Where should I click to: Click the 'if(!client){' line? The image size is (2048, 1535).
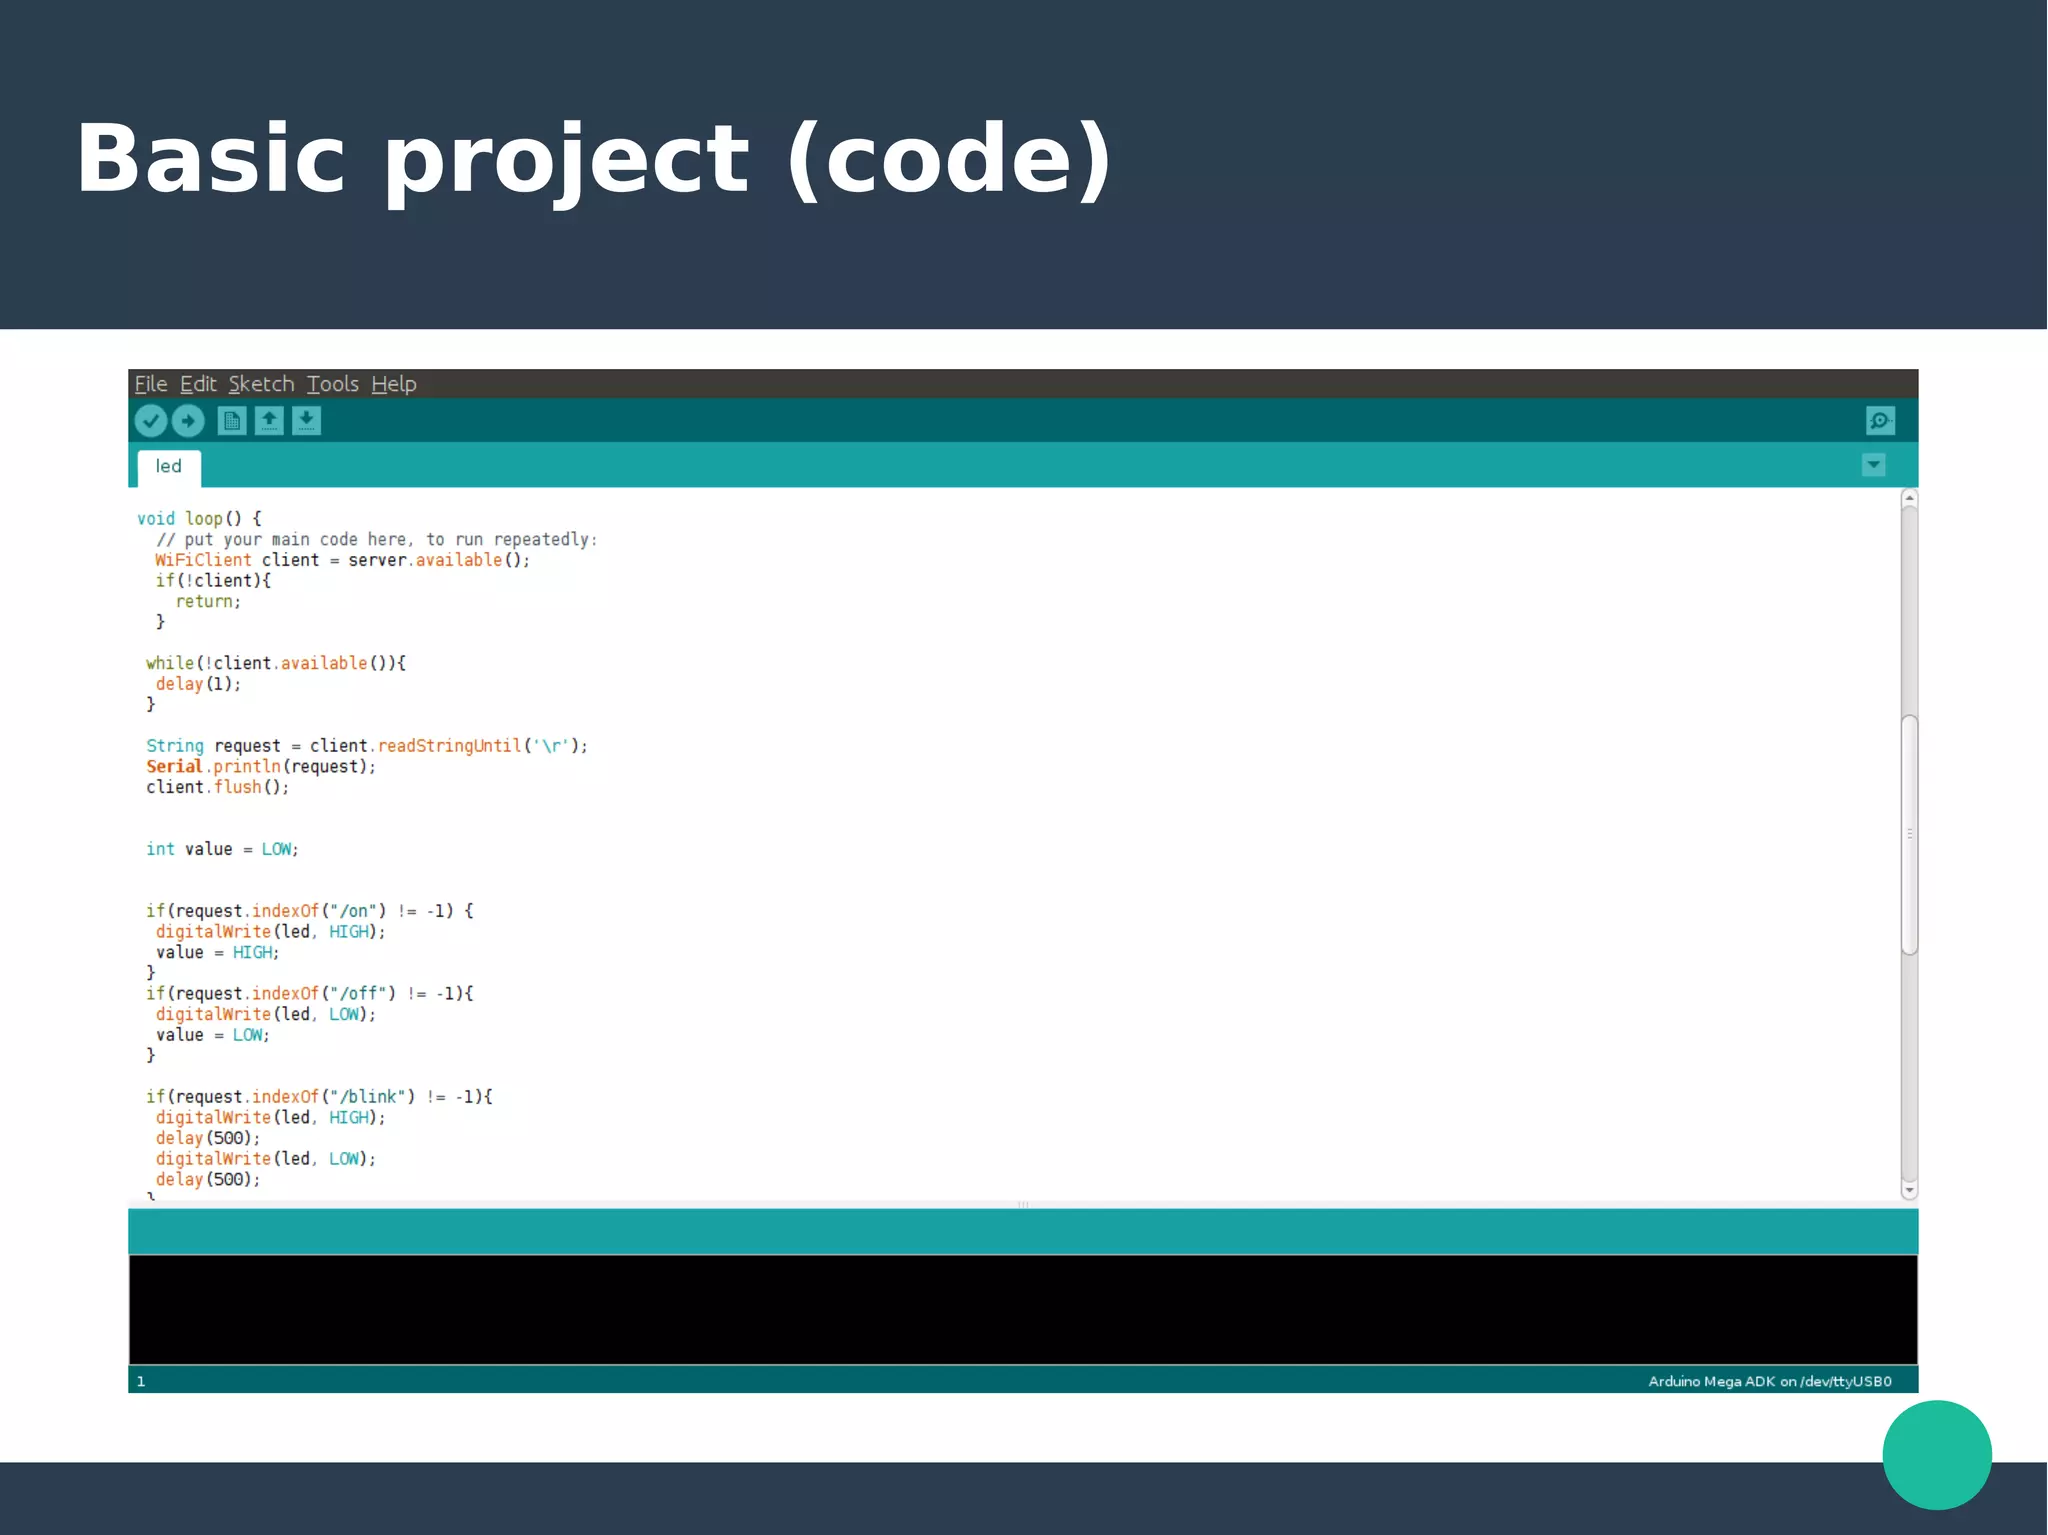pos(213,581)
